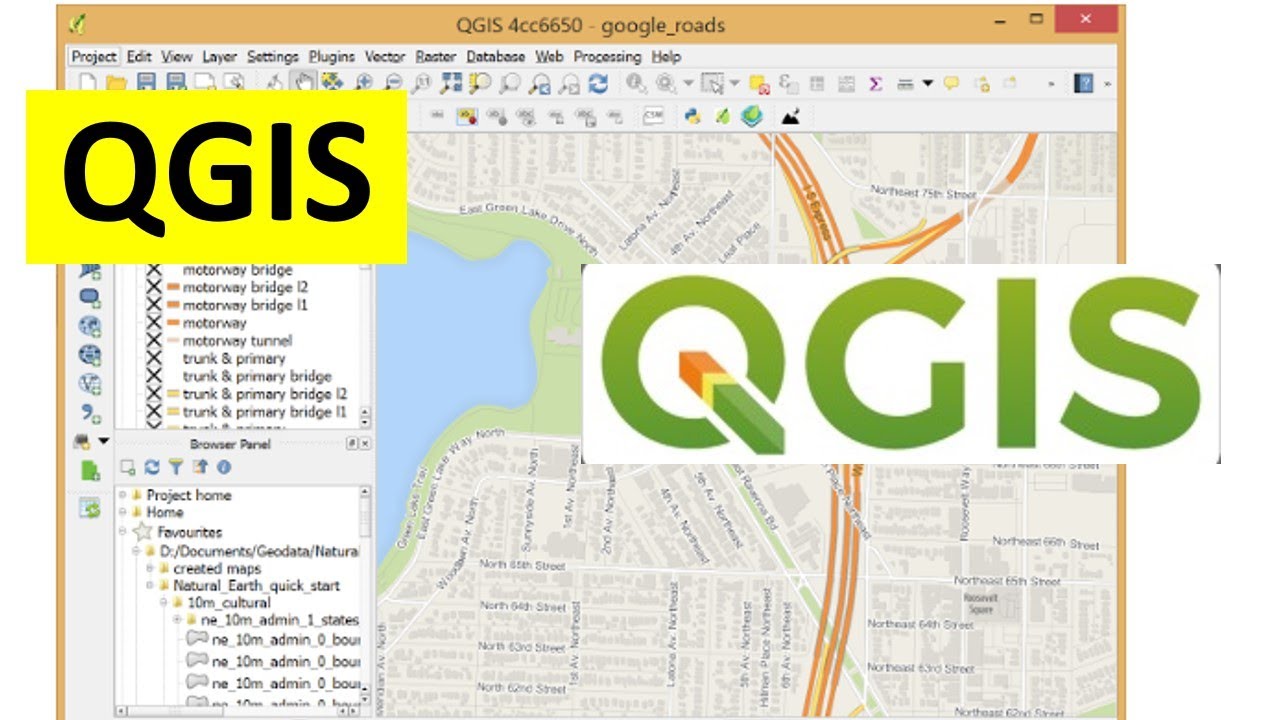Image resolution: width=1280 pixels, height=720 pixels.
Task: Click the orange swatch of the motorway layer
Action: point(171,323)
